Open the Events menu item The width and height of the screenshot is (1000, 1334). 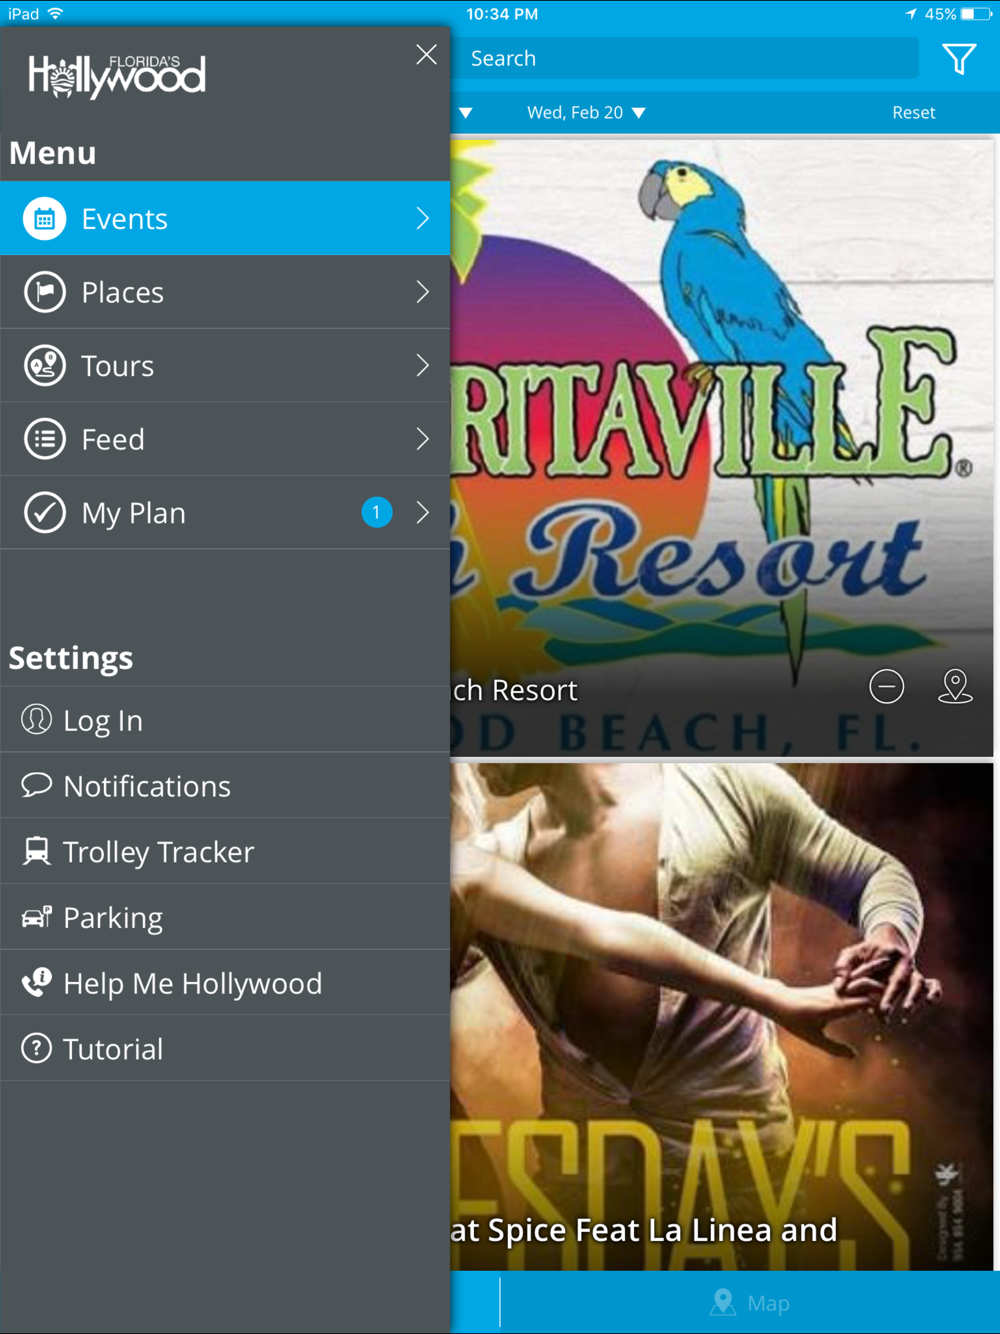(225, 219)
